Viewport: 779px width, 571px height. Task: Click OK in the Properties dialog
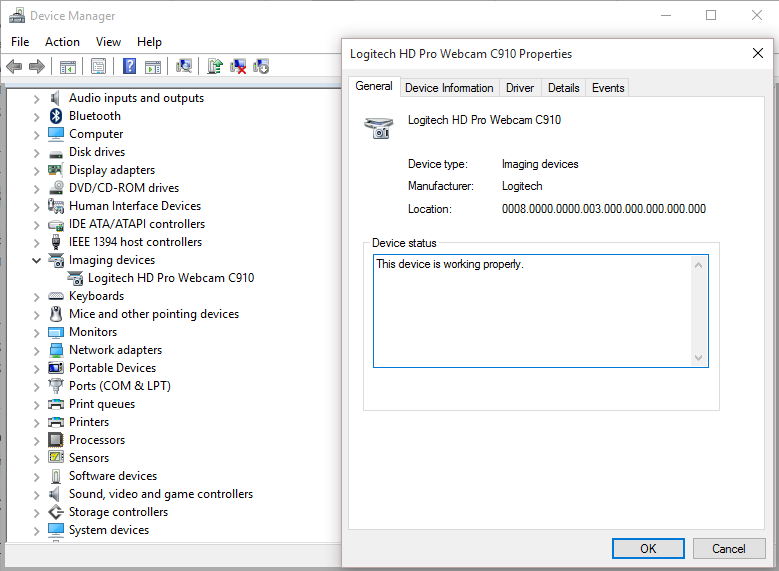[x=648, y=549]
